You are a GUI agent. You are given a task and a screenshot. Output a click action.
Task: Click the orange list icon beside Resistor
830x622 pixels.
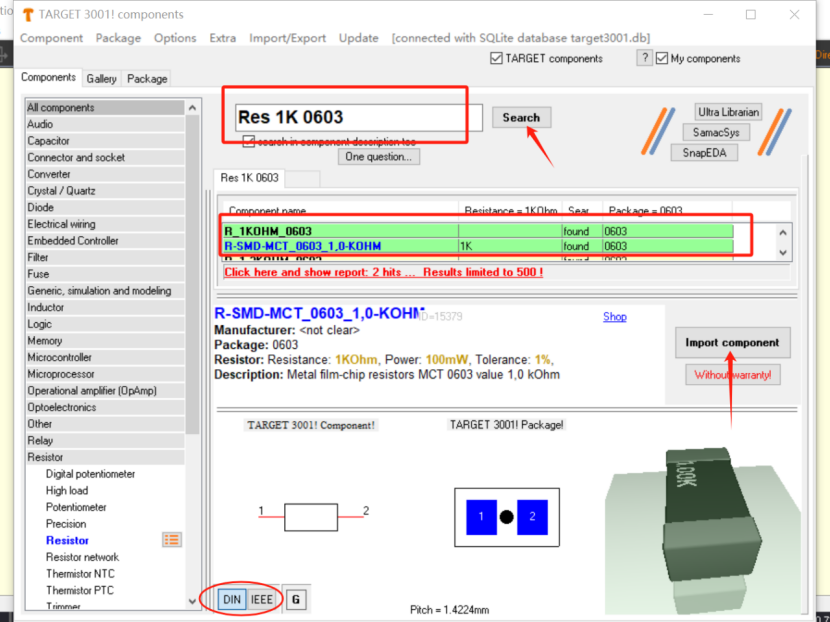172,540
